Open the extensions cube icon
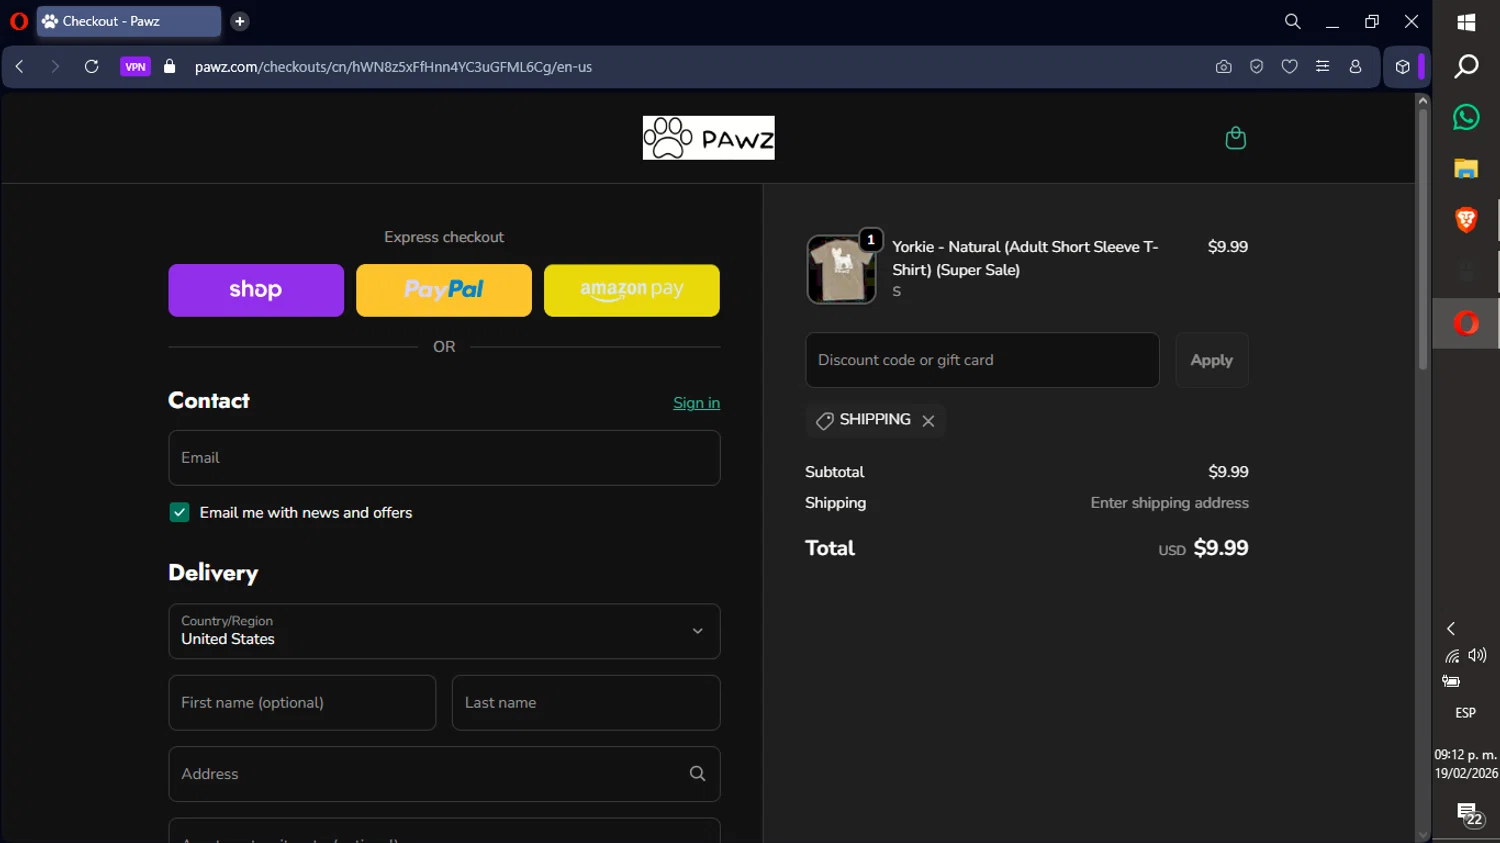Image resolution: width=1500 pixels, height=843 pixels. pos(1403,67)
